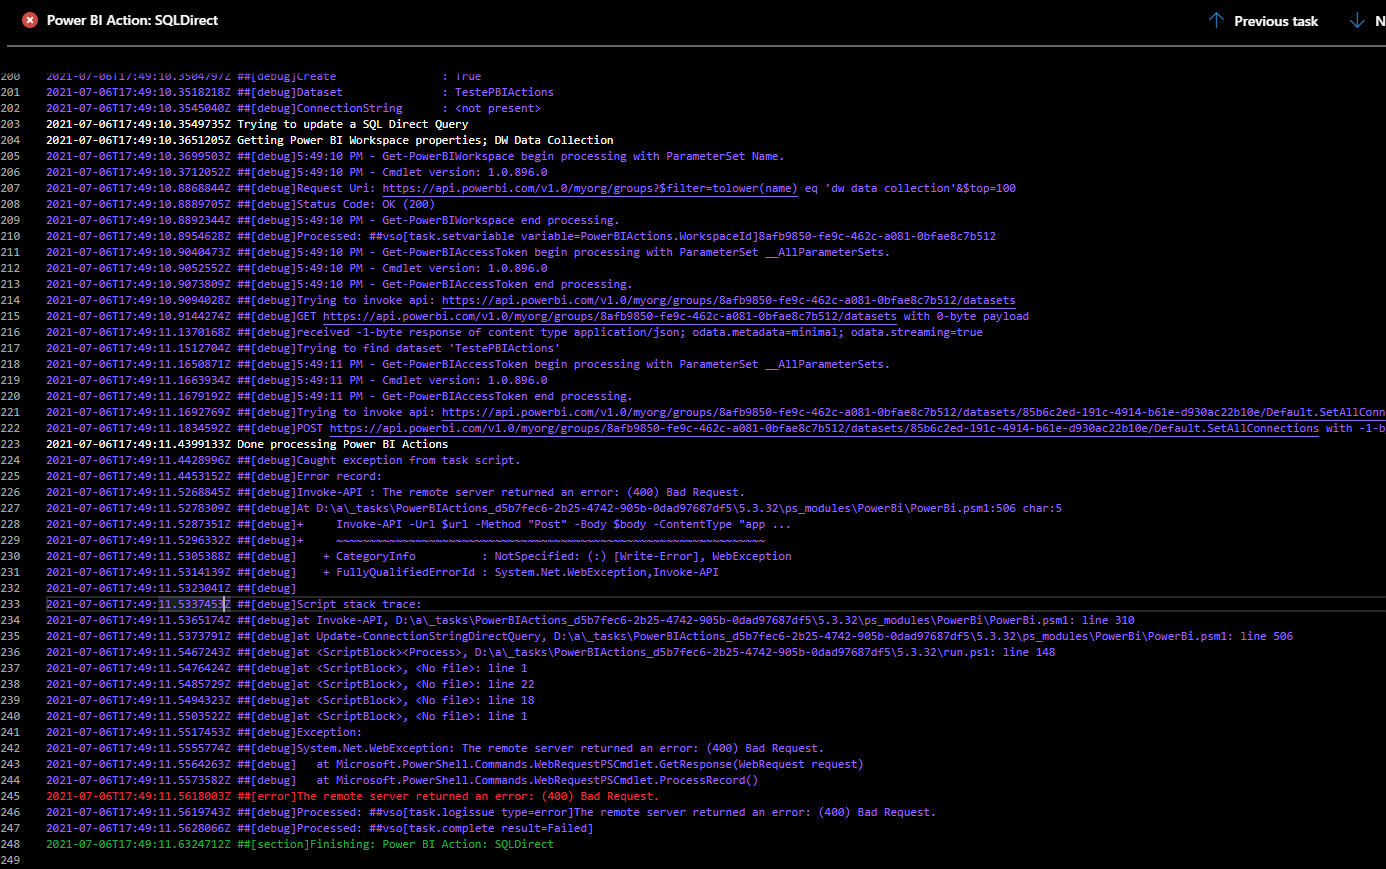Click the task.setvariable WorkspaceId log line

521,236
